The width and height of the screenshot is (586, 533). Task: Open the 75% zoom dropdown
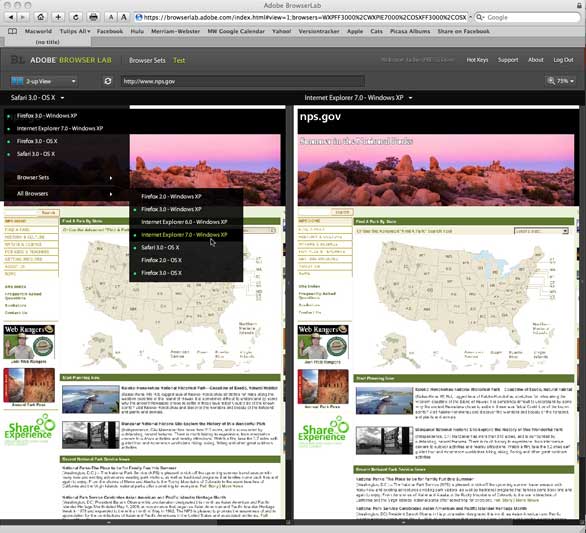(x=561, y=81)
